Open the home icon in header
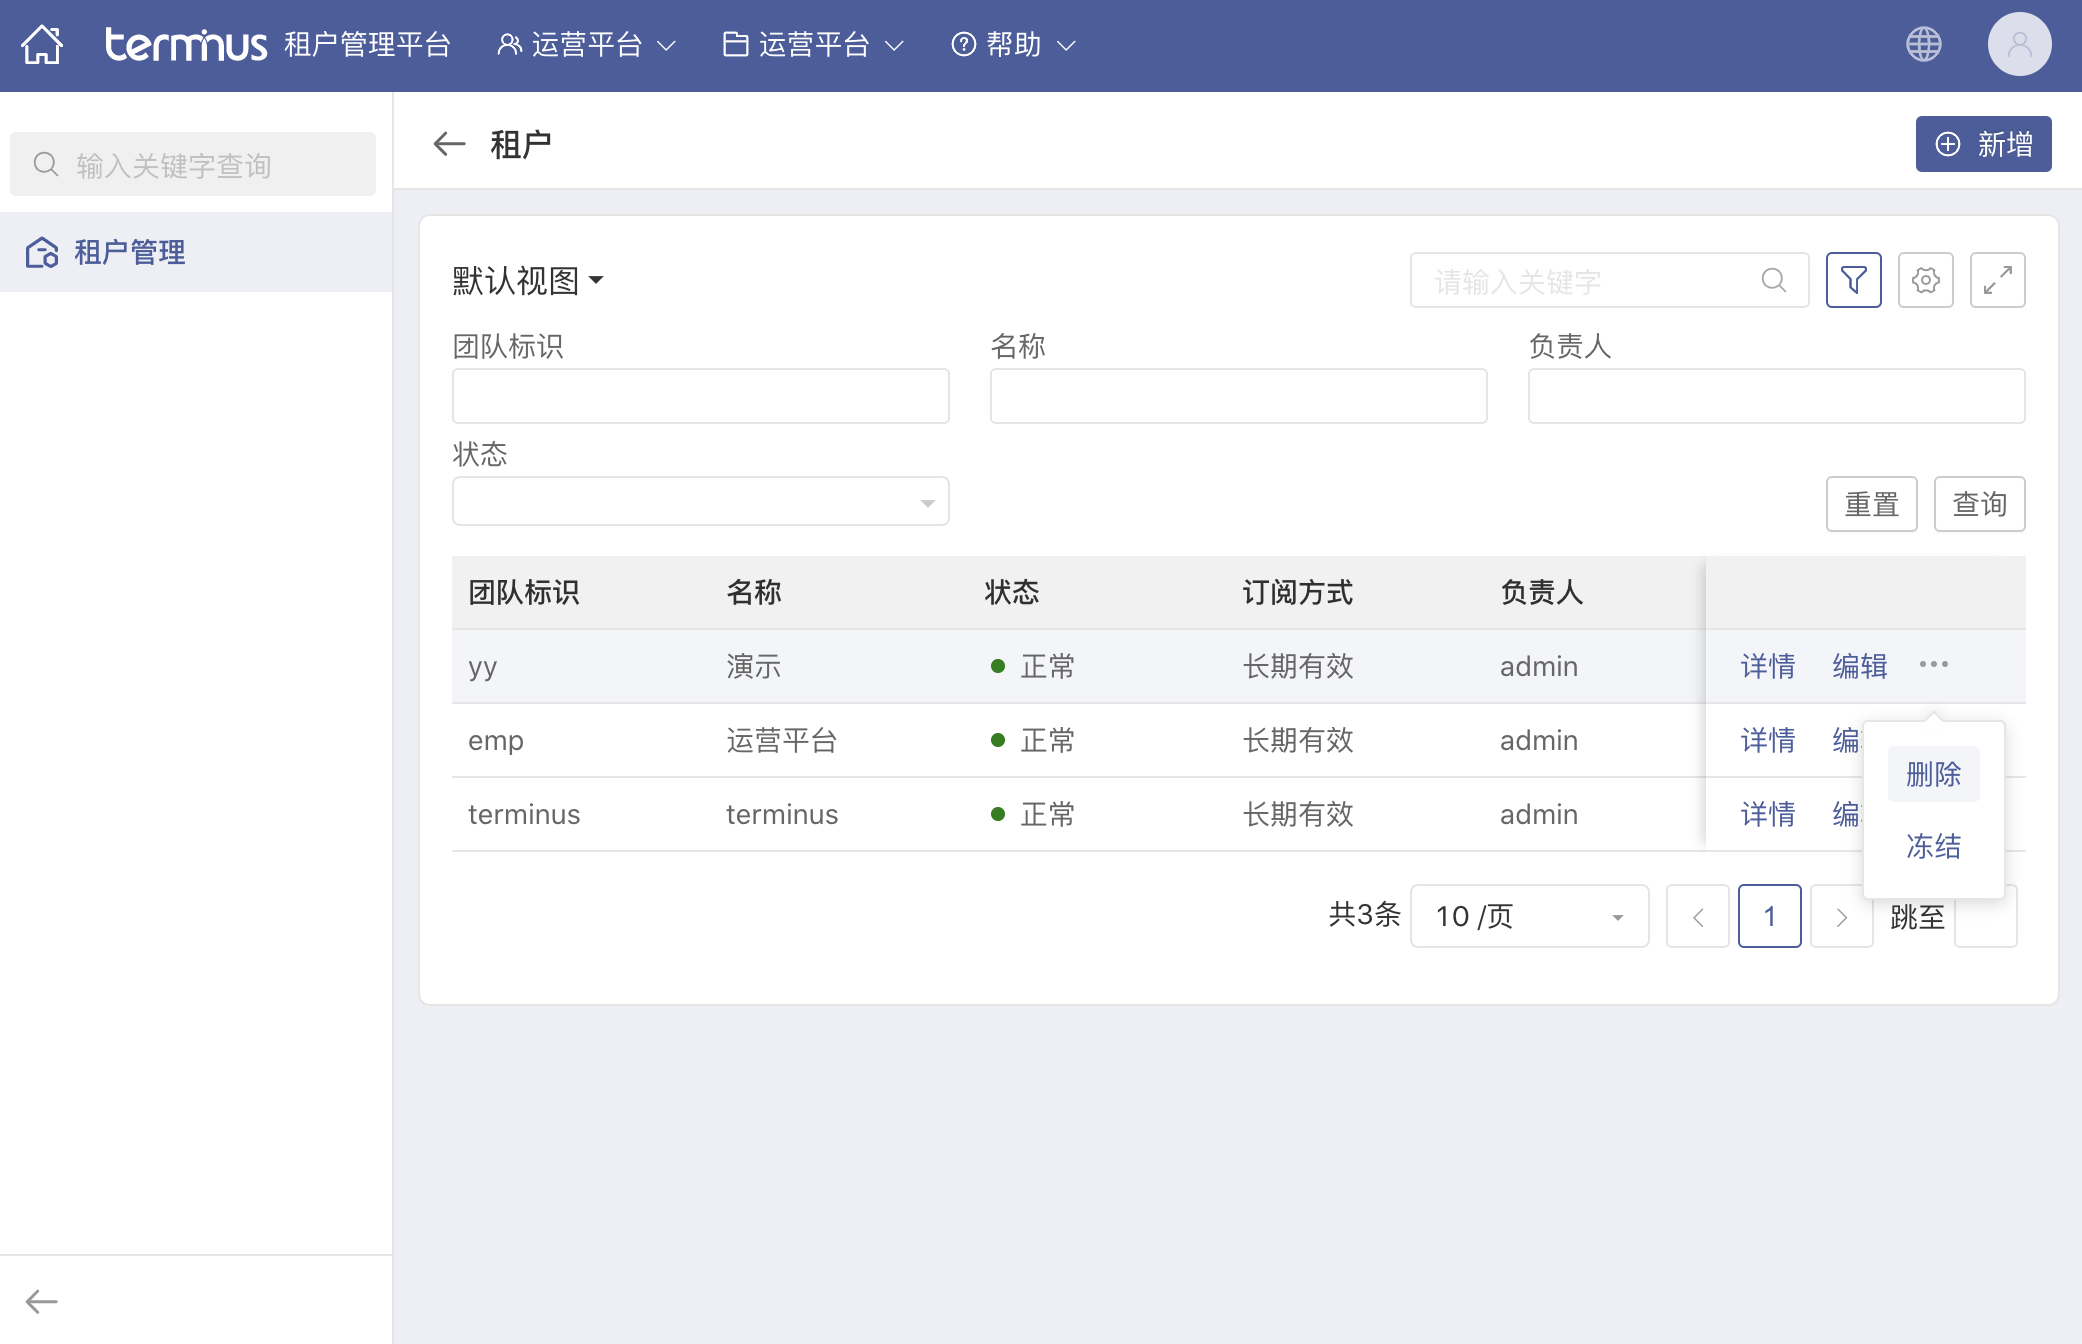Image resolution: width=2082 pixels, height=1344 pixels. 42,45
